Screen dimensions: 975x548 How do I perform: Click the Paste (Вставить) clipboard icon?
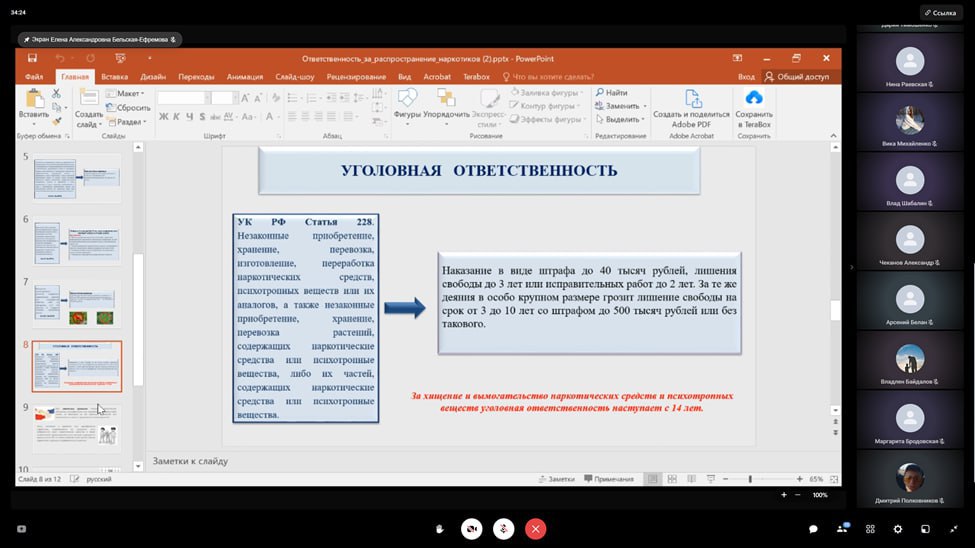(34, 99)
